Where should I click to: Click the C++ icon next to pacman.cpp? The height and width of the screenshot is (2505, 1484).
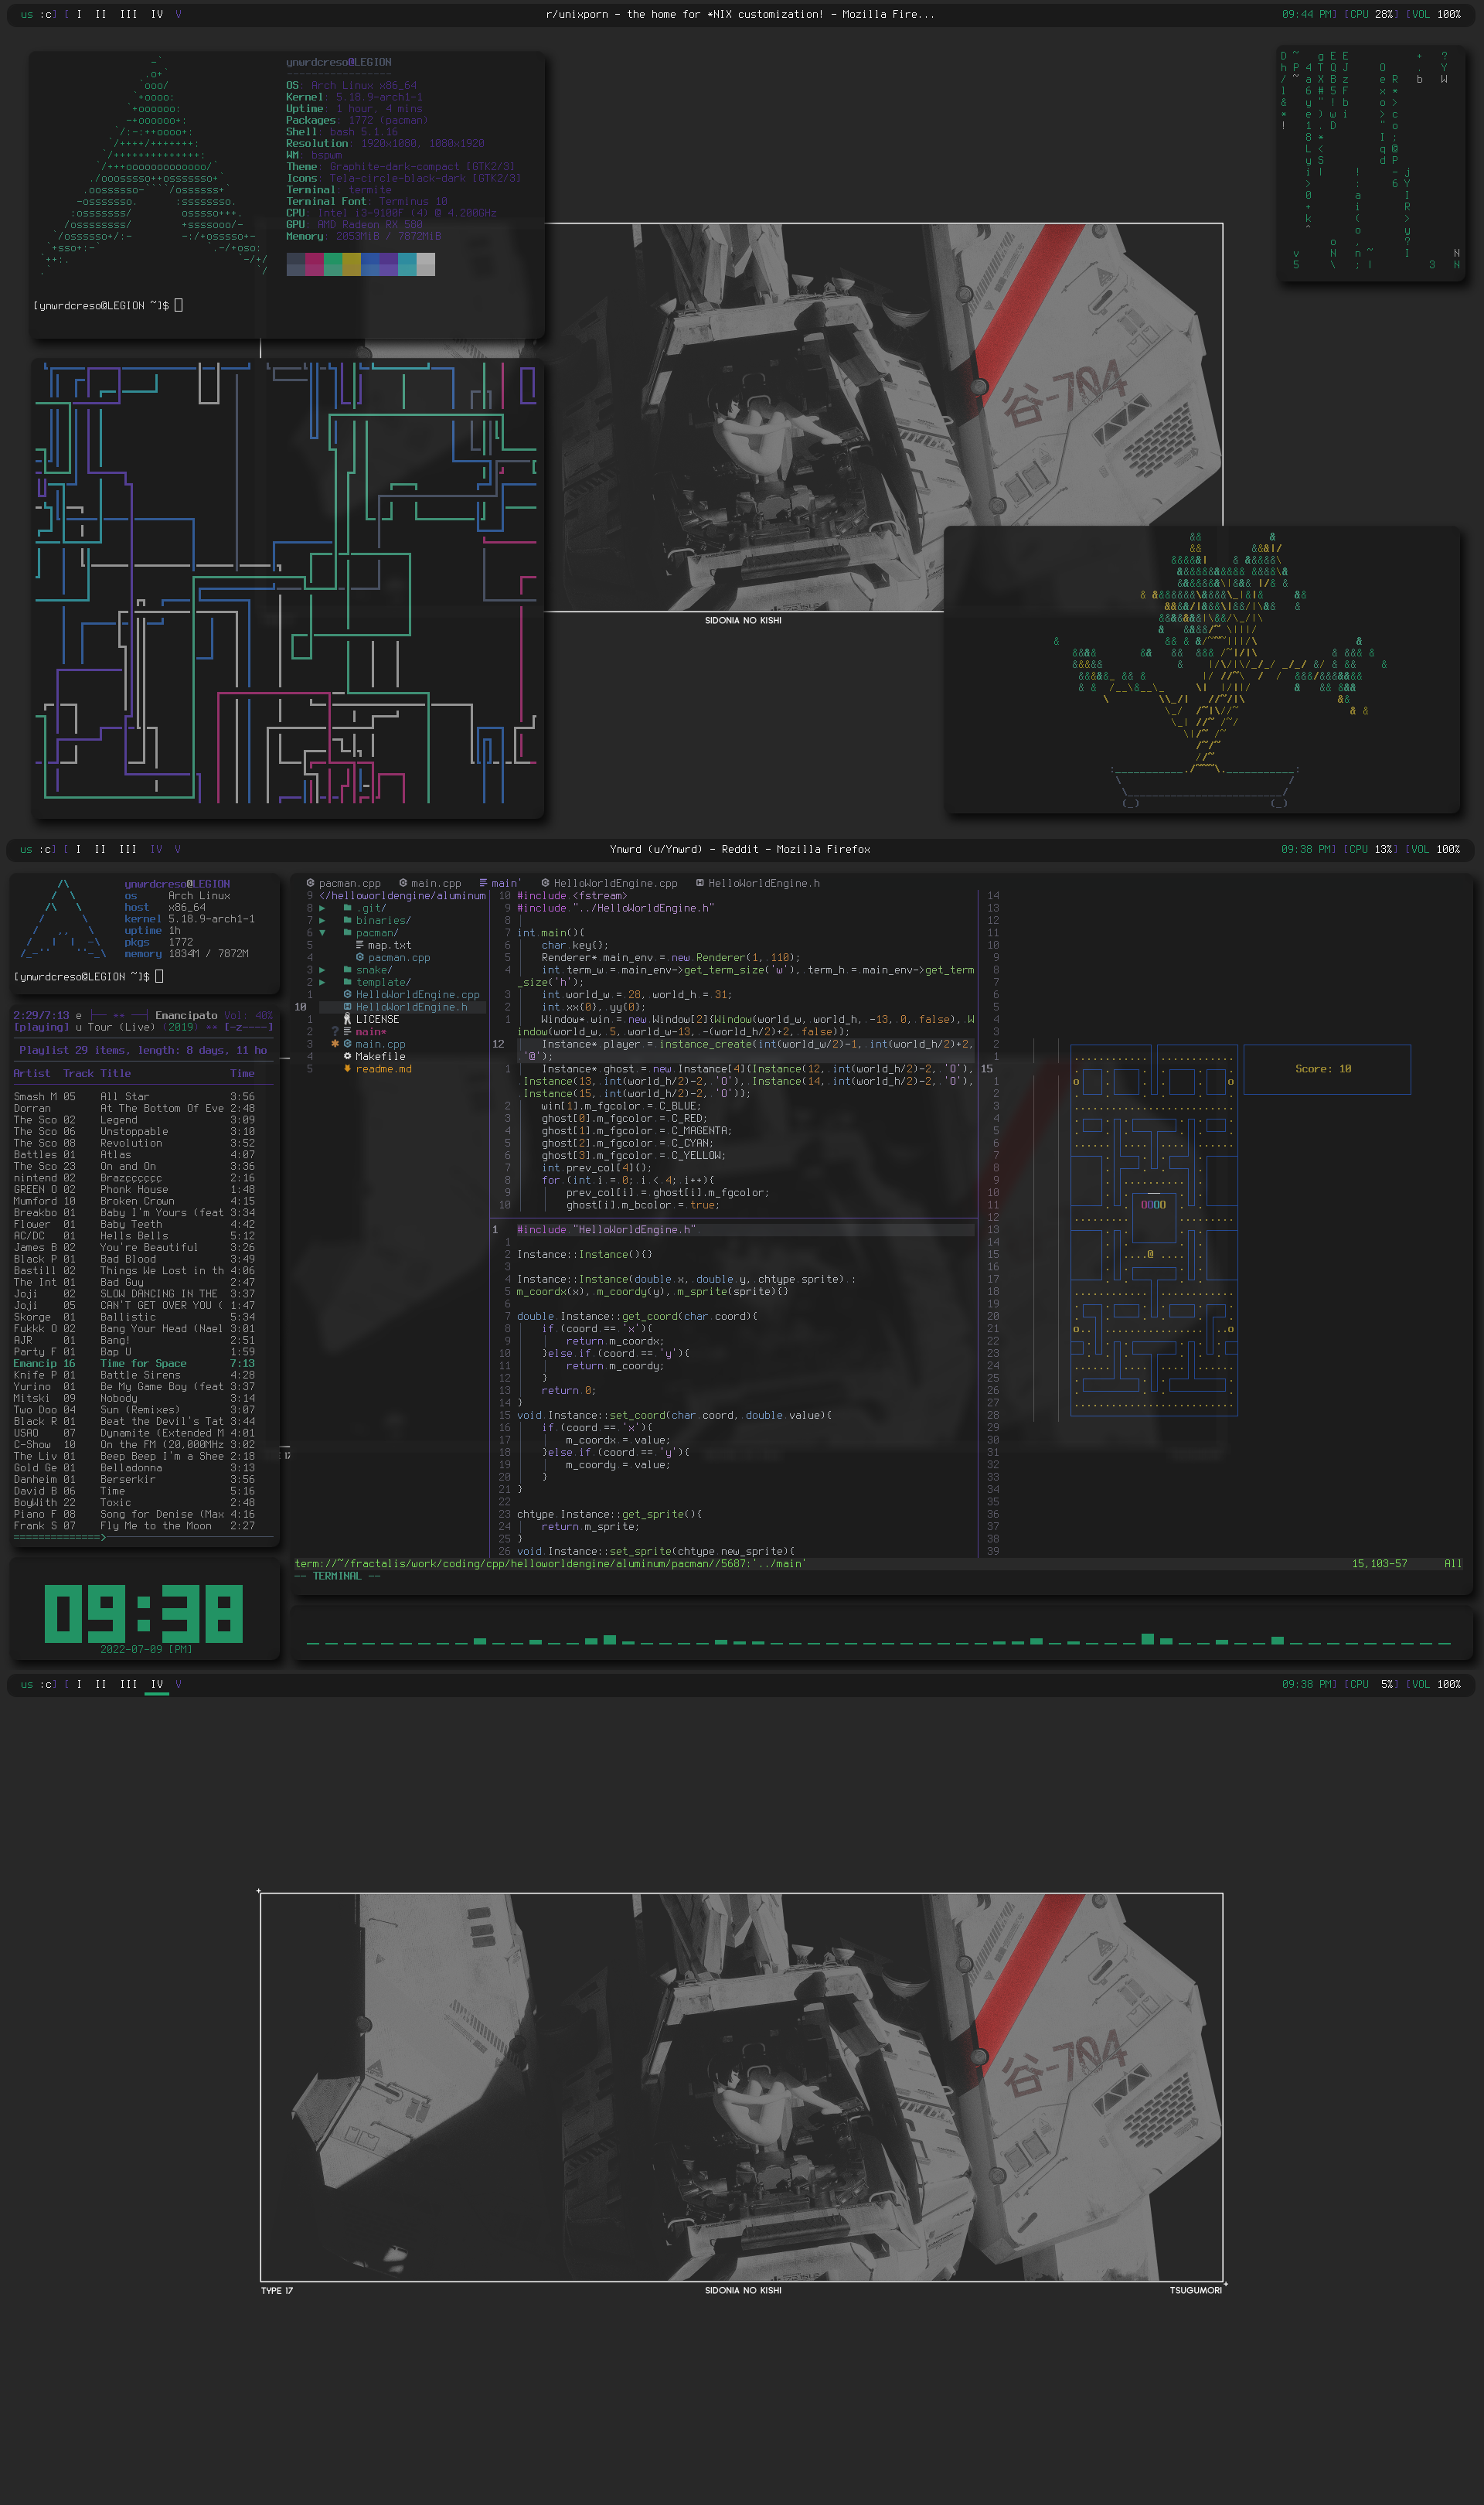click(x=360, y=958)
